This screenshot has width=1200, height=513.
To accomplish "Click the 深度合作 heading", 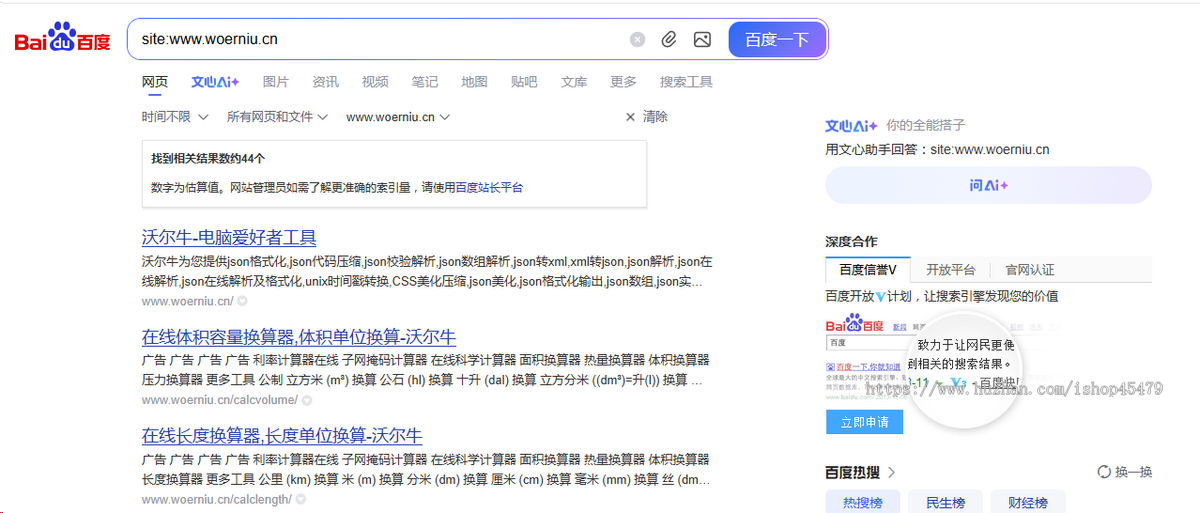I will click(x=851, y=242).
